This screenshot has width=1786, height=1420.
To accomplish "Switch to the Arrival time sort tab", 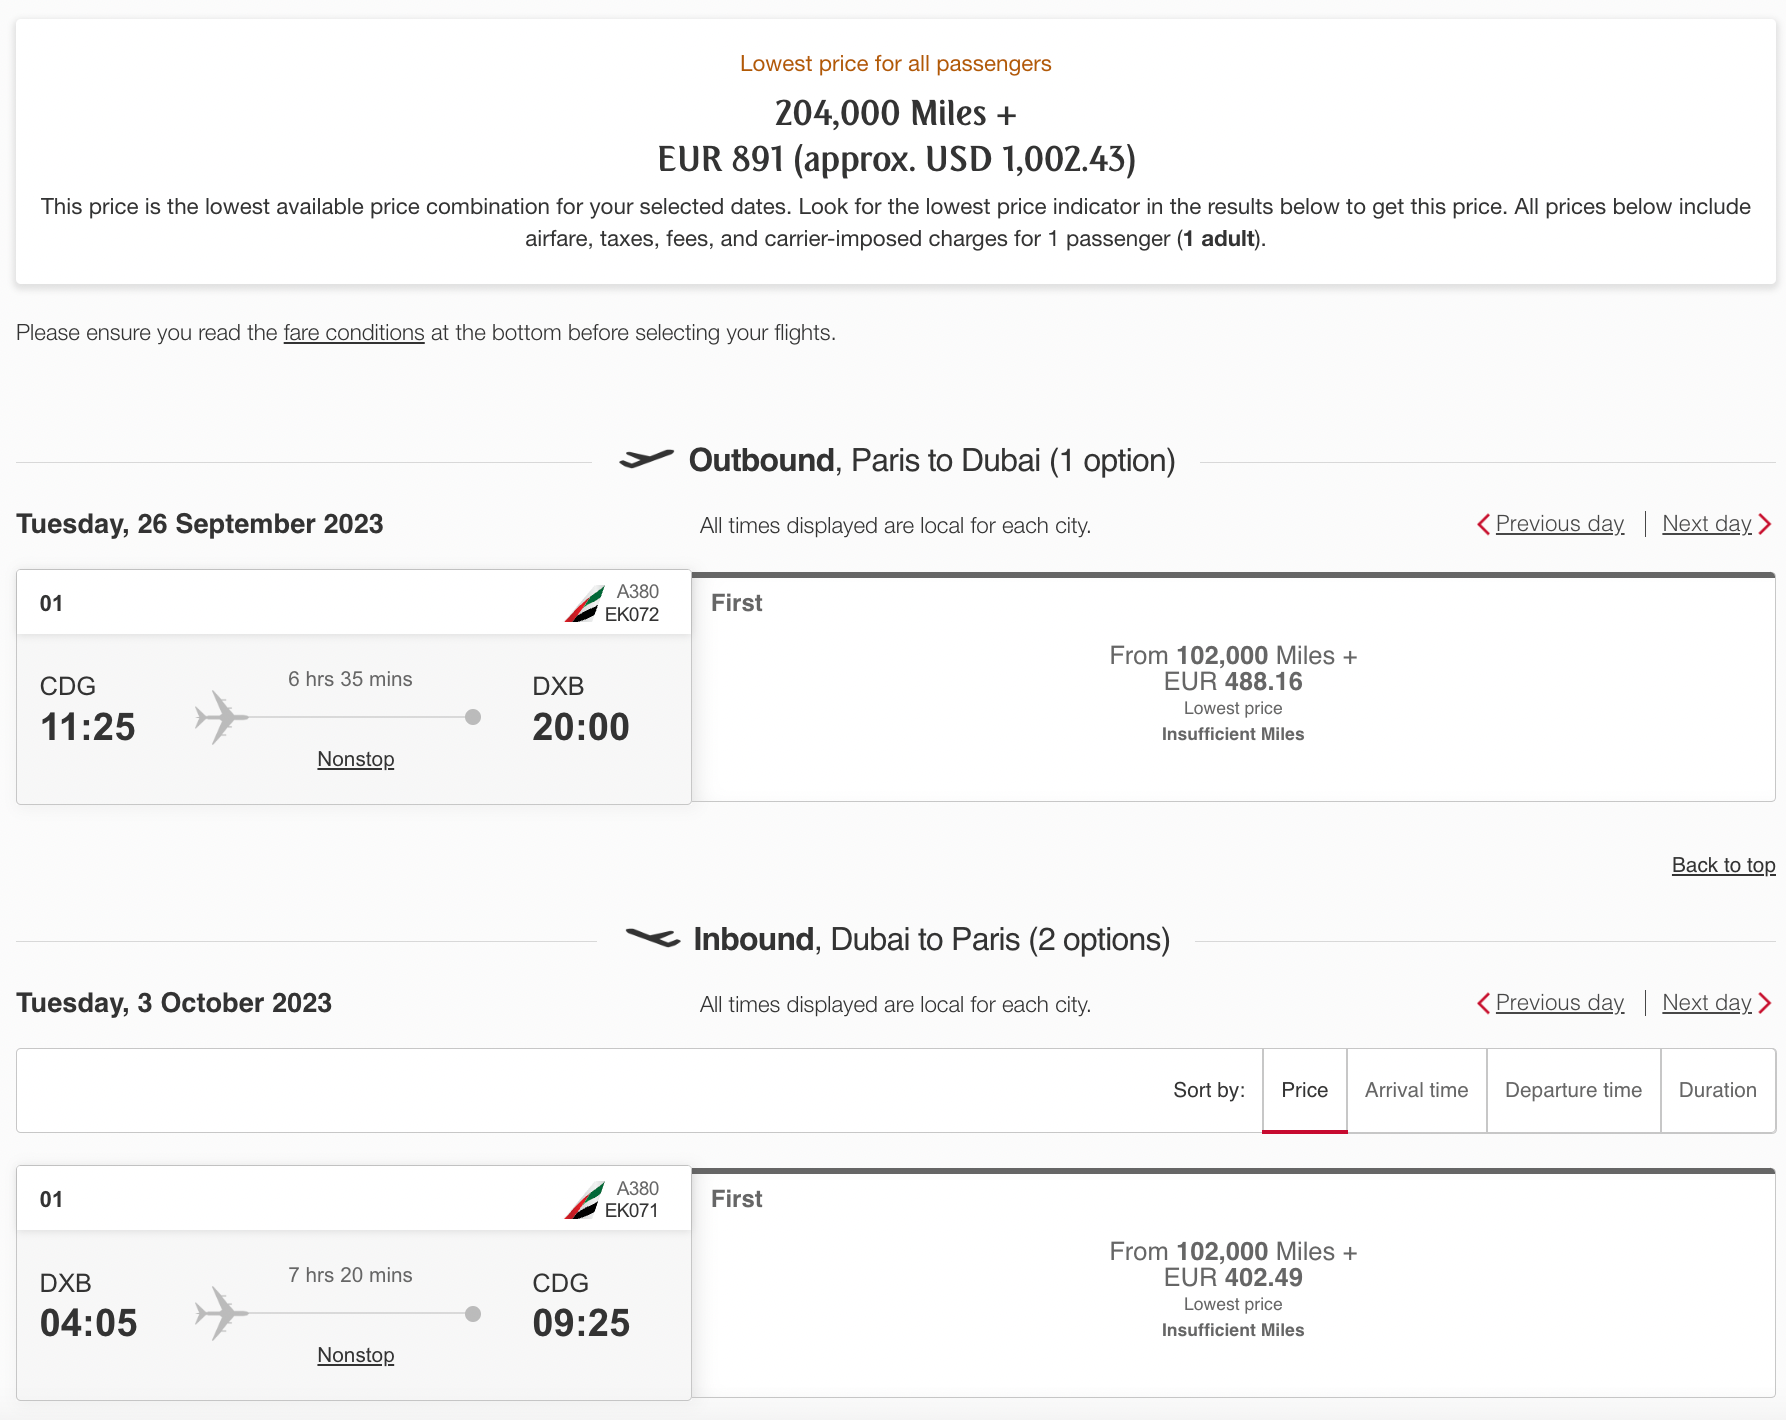I will click(x=1416, y=1090).
